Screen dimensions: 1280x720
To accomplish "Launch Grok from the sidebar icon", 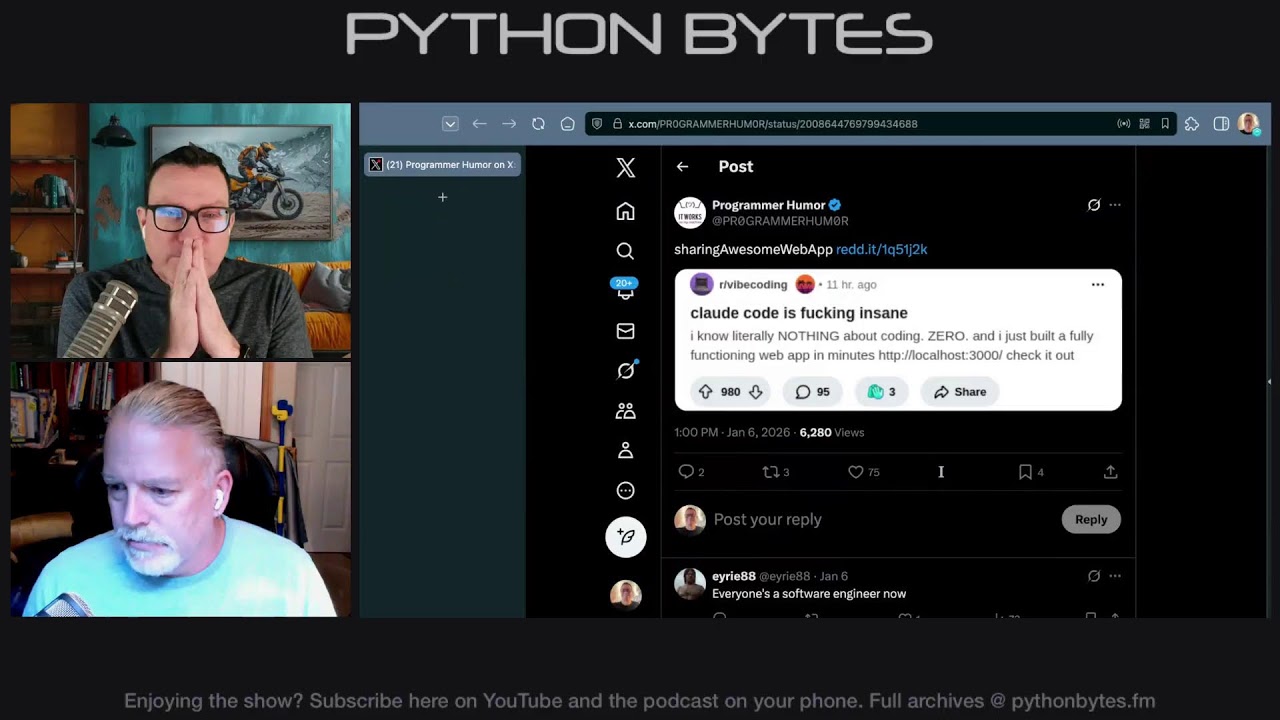I will (625, 370).
